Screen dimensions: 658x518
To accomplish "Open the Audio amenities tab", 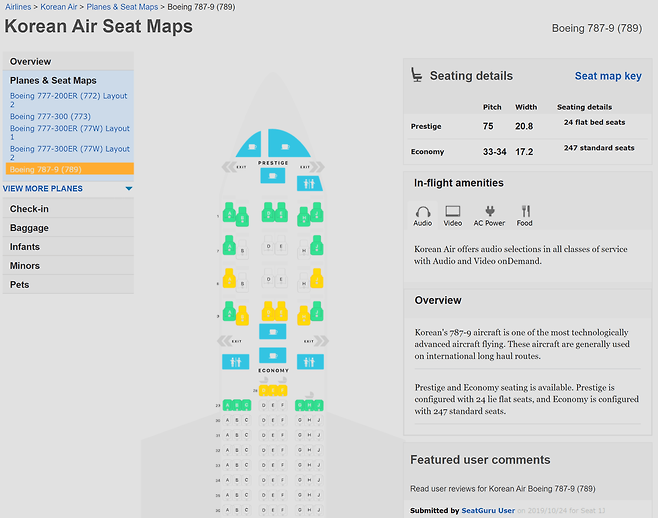I will coord(423,216).
